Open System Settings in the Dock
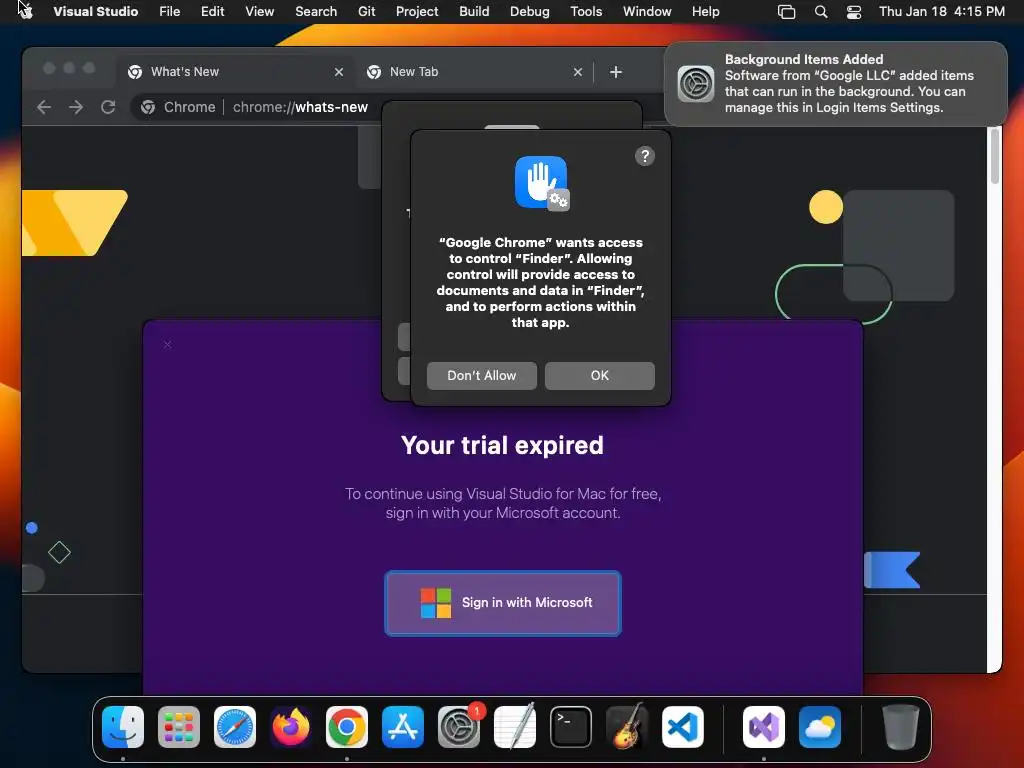 (459, 727)
